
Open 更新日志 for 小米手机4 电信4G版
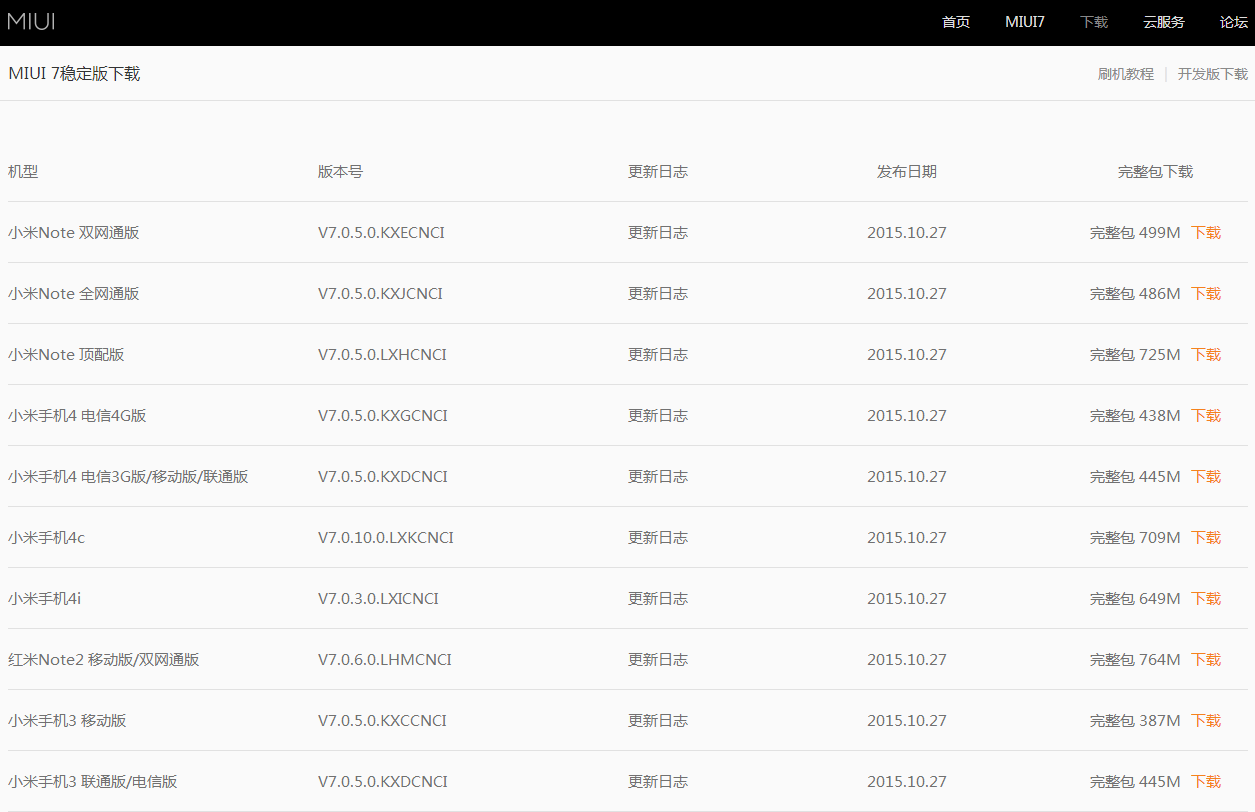(658, 416)
